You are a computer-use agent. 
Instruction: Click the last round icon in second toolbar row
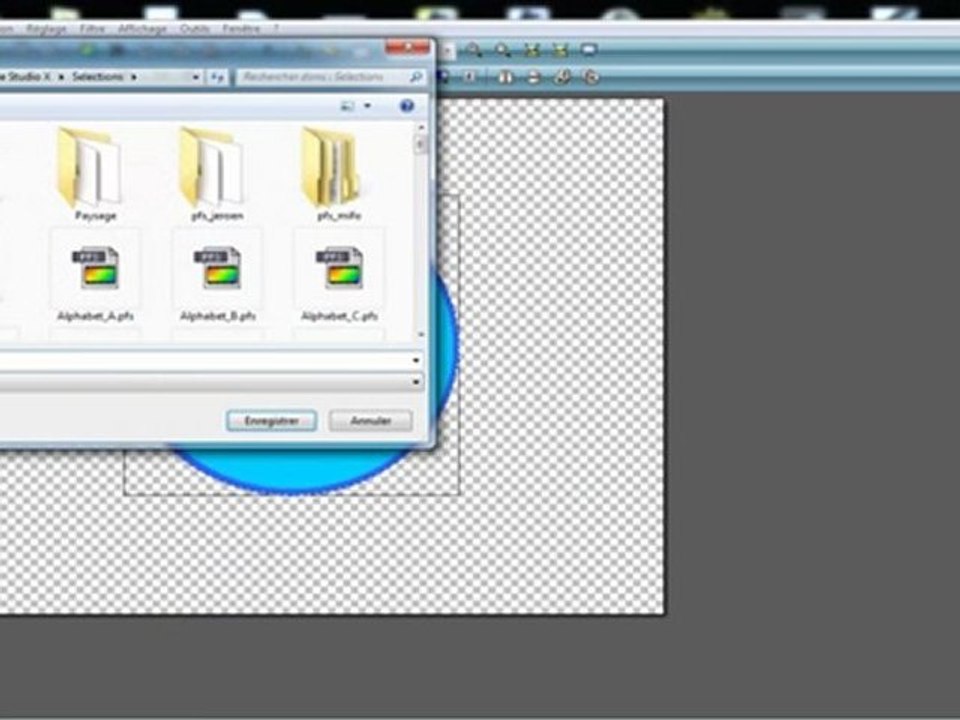point(591,77)
